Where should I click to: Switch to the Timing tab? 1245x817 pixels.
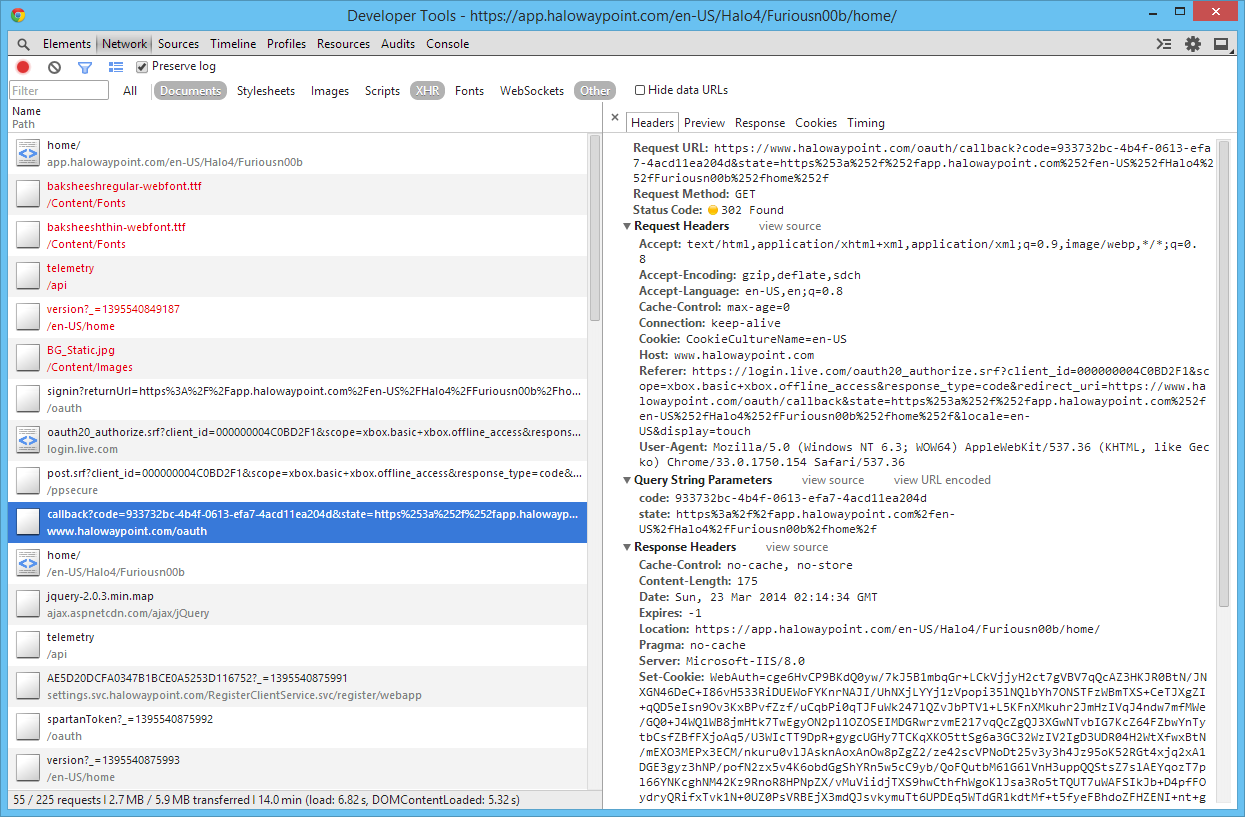866,123
